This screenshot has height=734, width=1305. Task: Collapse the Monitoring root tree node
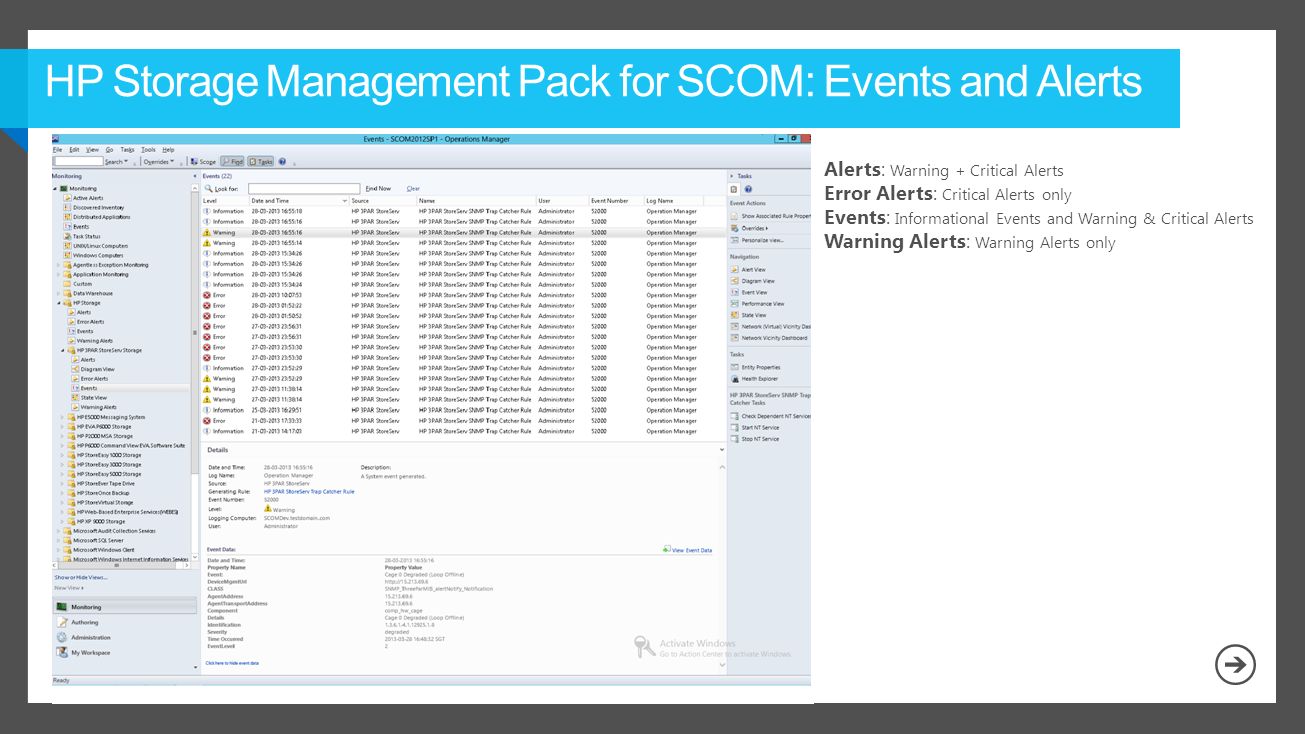[x=55, y=188]
